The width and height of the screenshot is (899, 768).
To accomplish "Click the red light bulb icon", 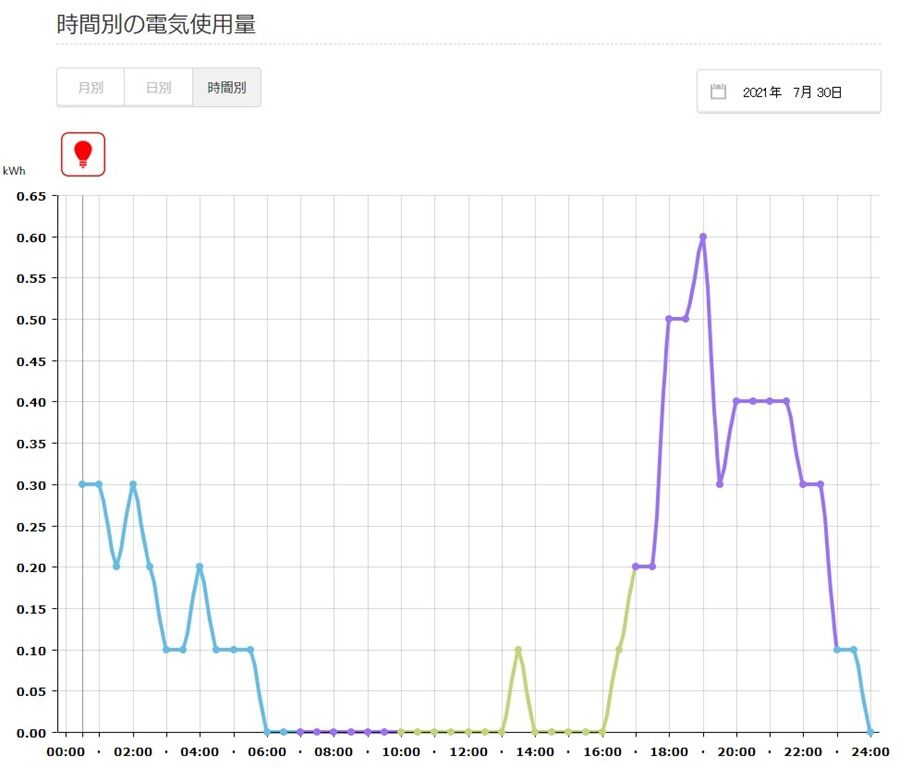I will click(x=83, y=154).
